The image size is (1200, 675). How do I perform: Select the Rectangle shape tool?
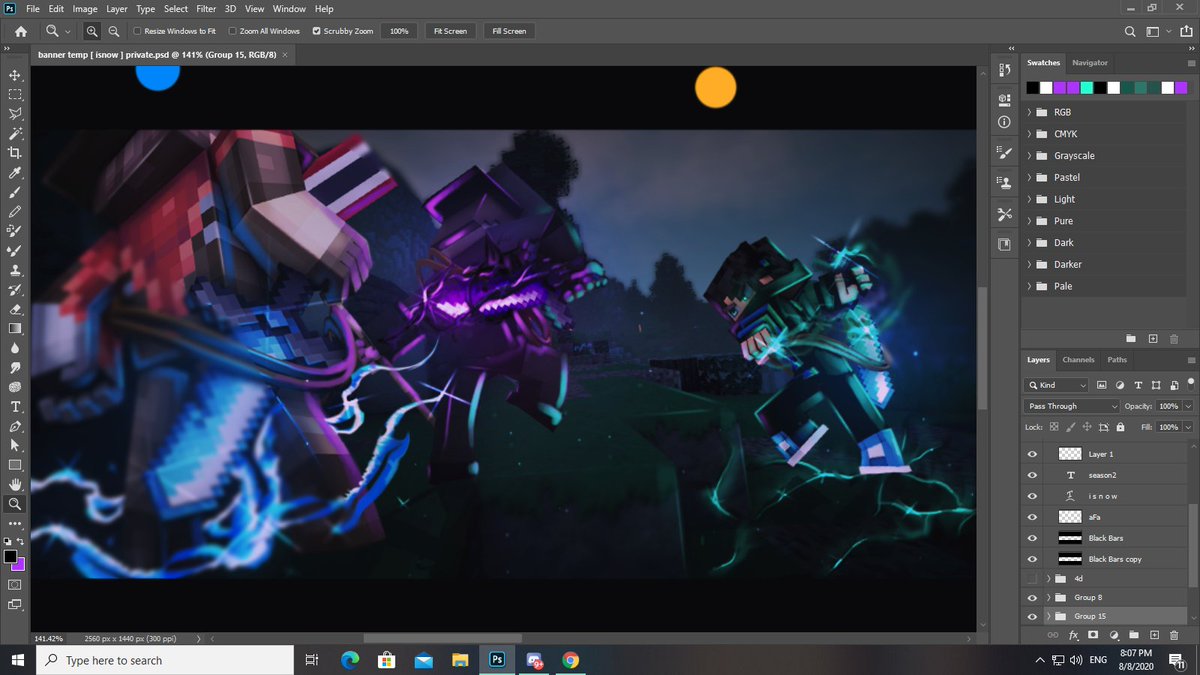tap(15, 465)
